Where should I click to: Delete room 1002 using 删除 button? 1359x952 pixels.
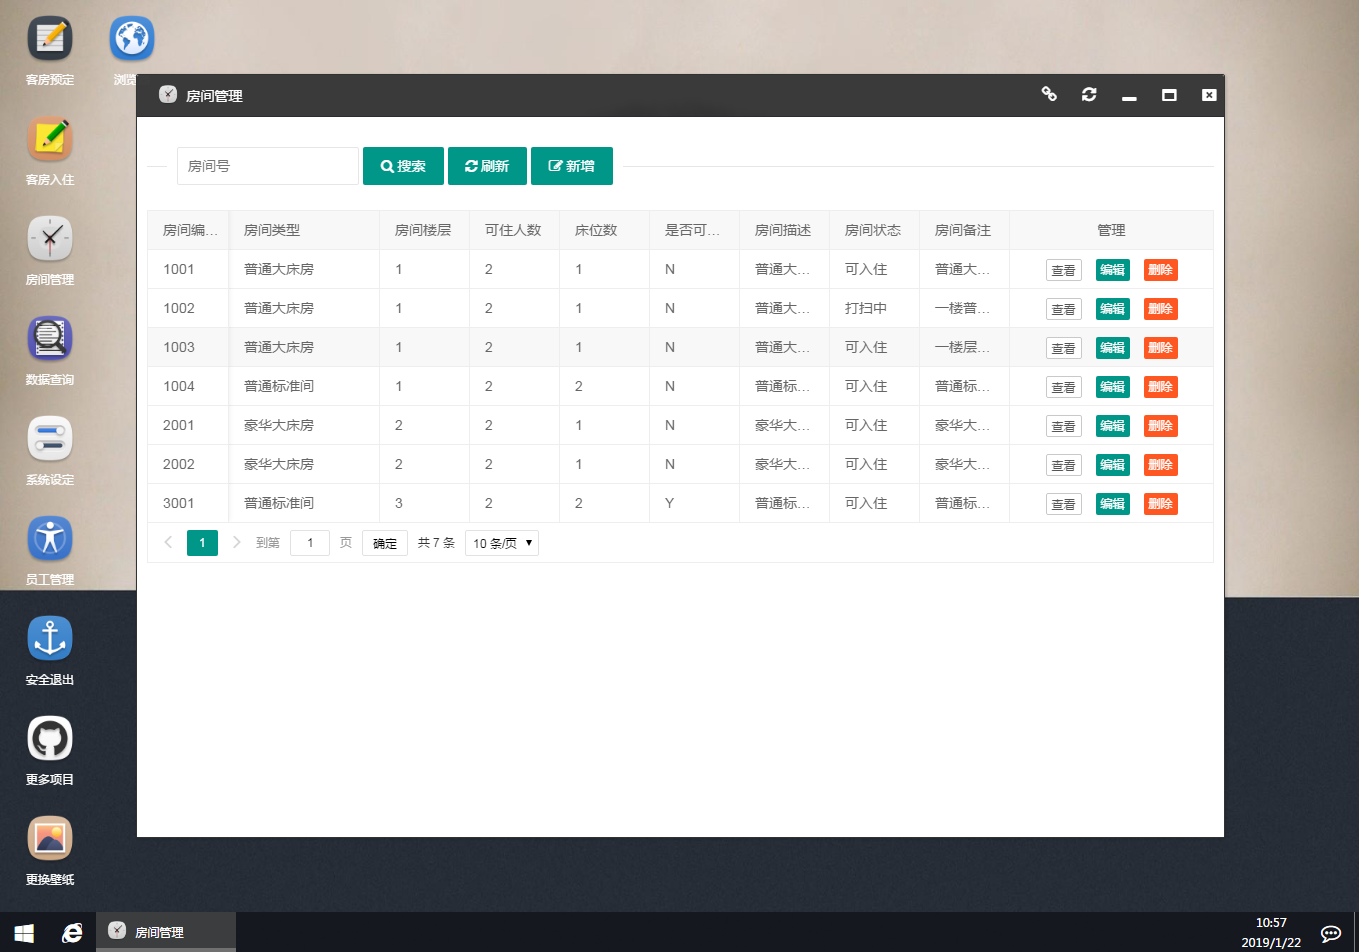(1160, 308)
